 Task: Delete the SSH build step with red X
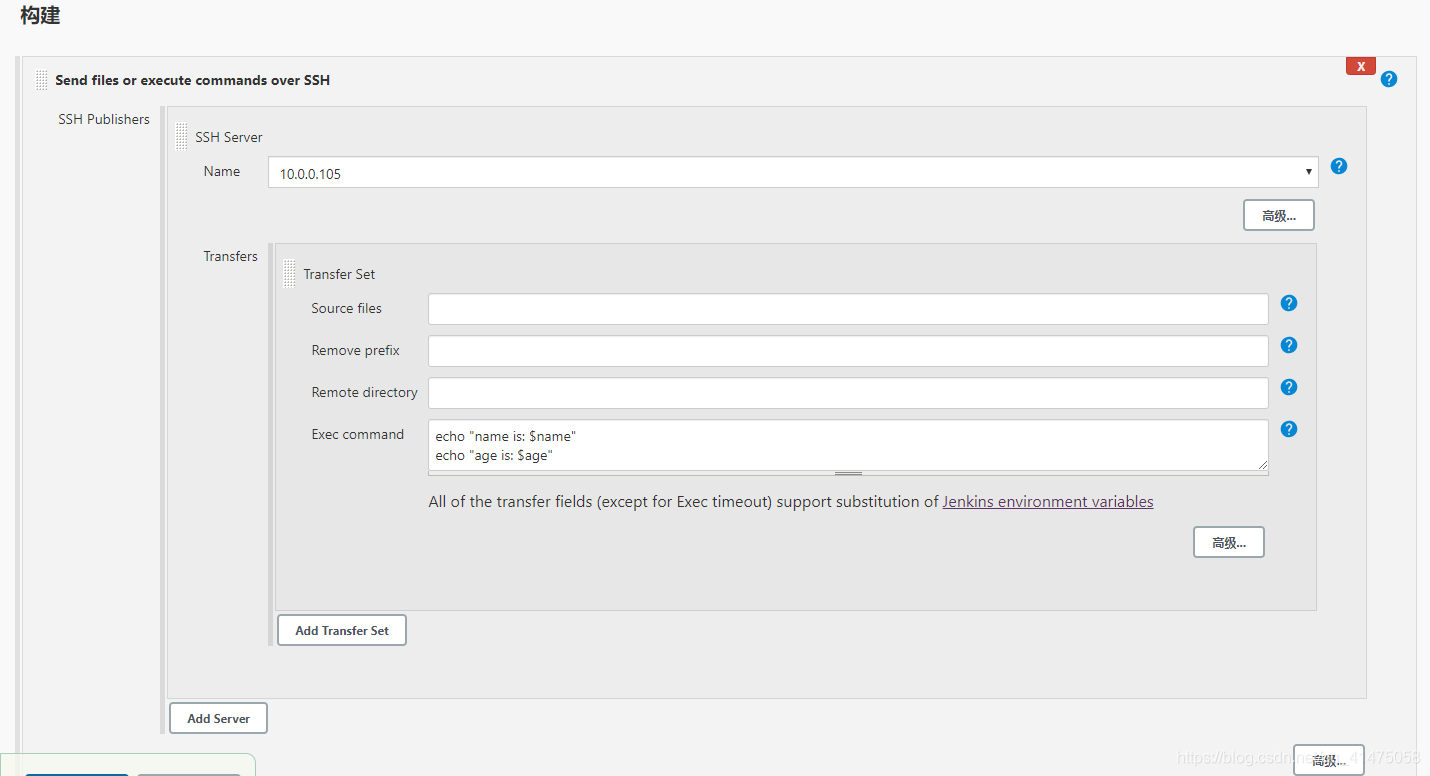click(1360, 66)
